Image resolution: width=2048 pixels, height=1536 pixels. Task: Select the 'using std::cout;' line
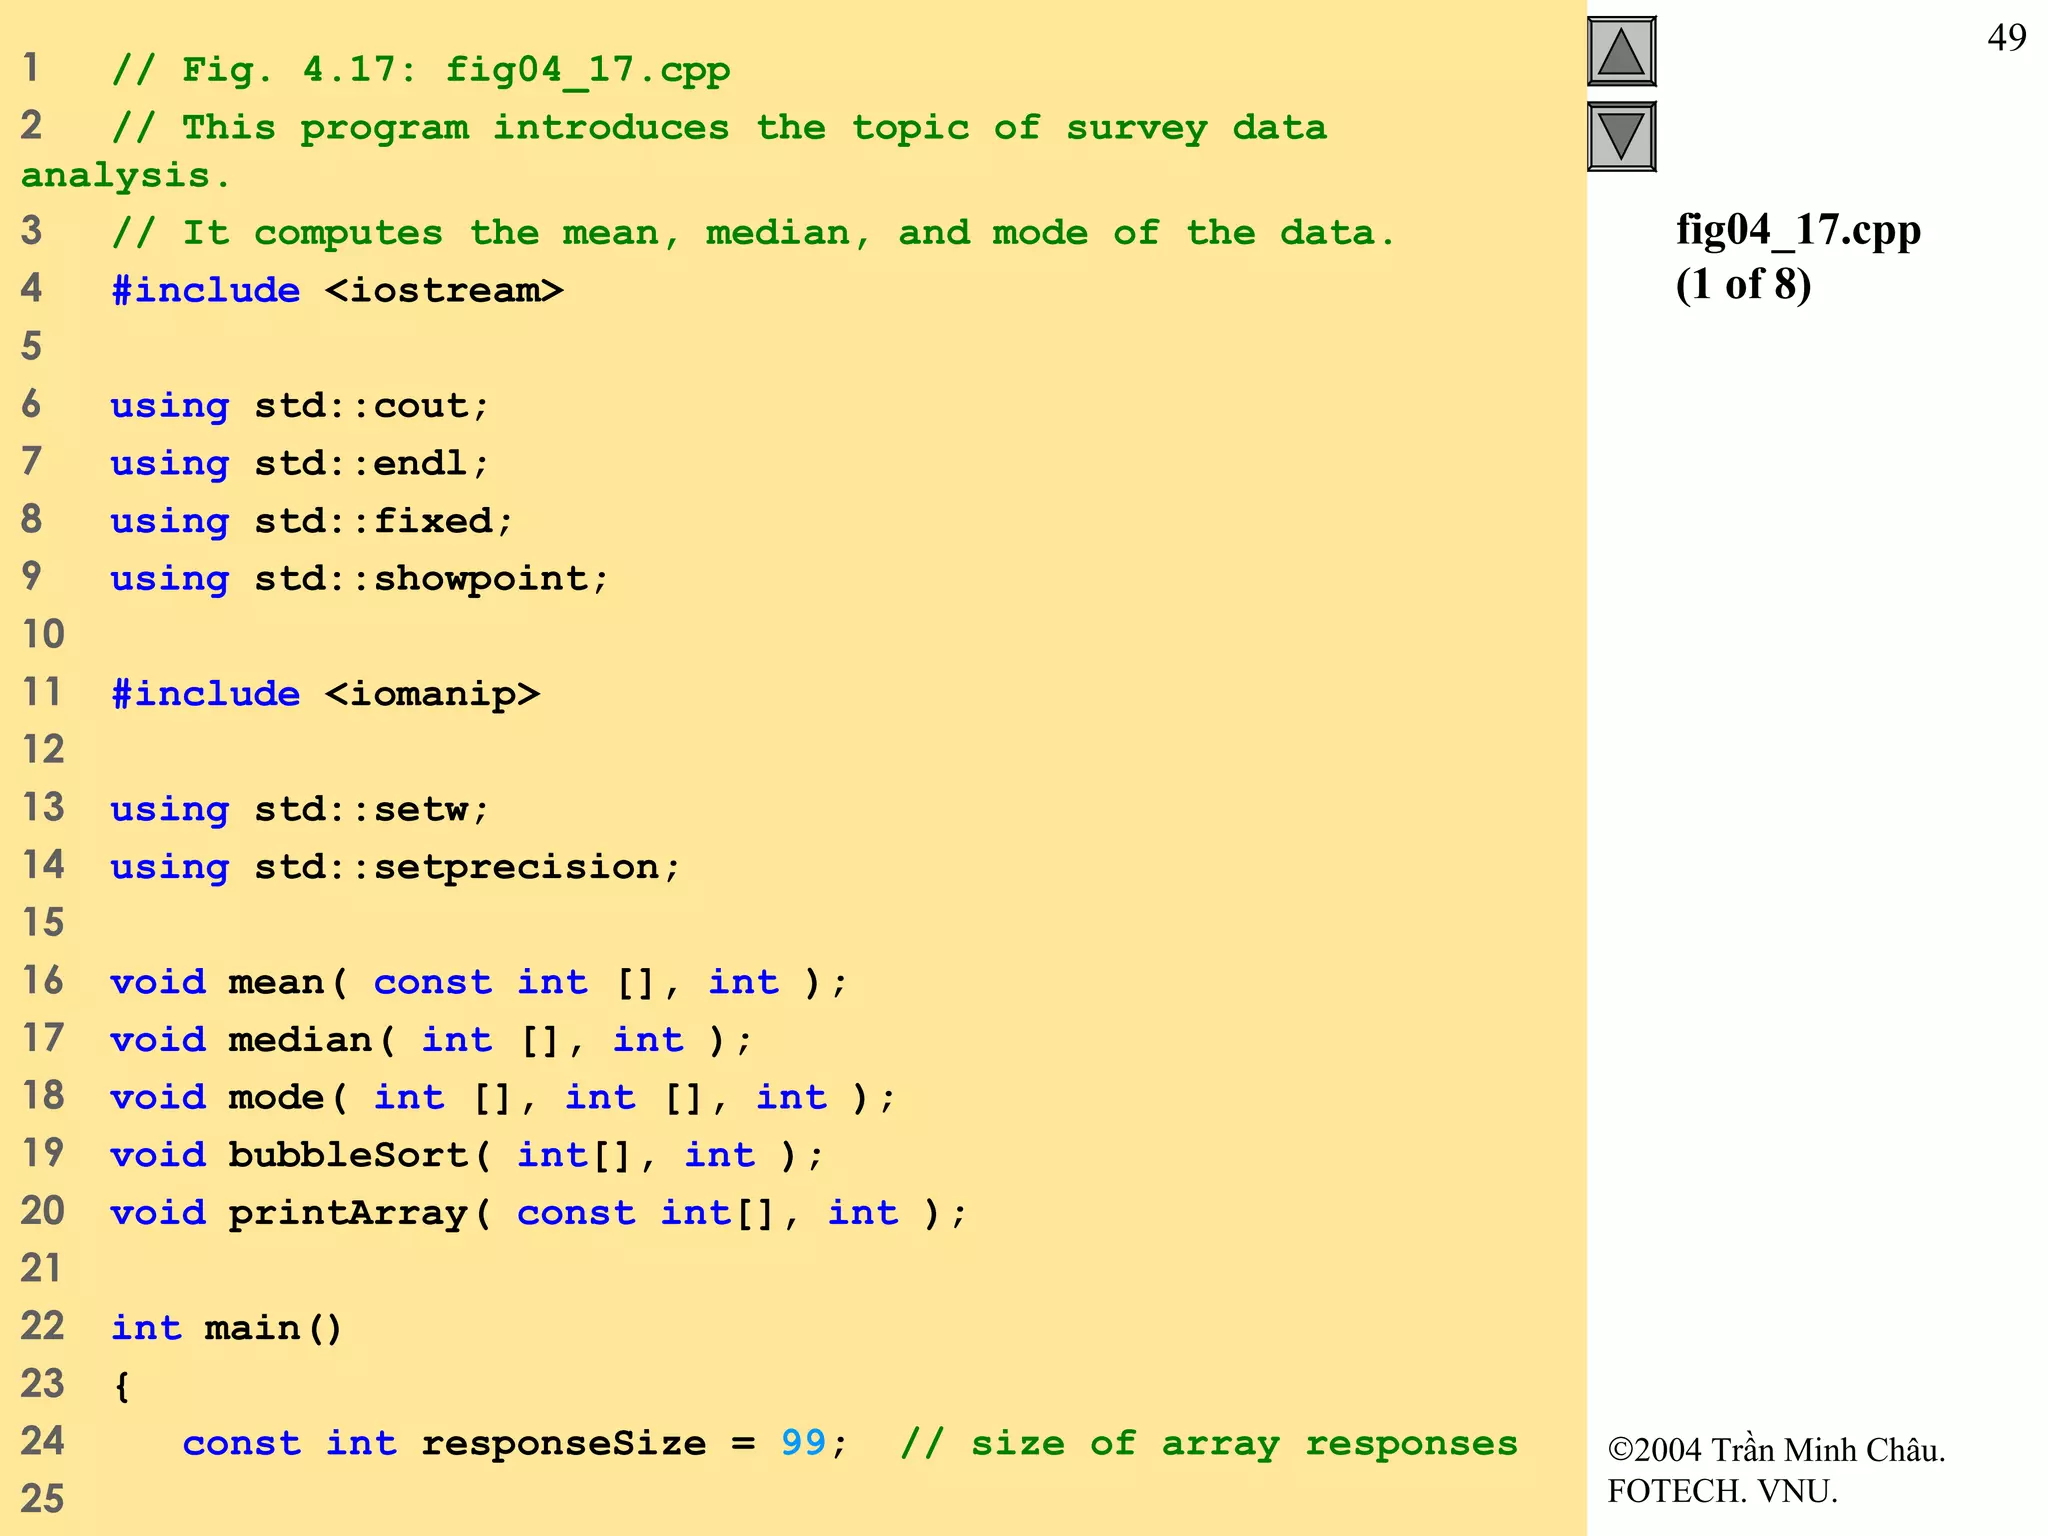[300, 406]
